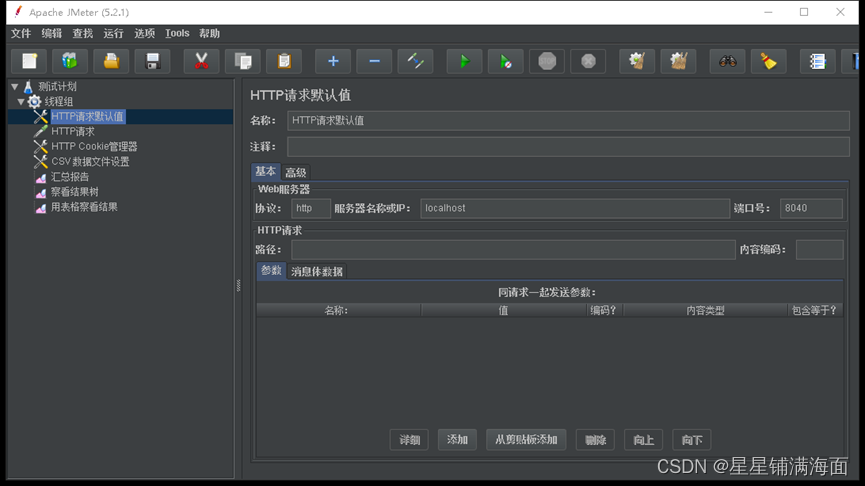Click the 协议 field containing http
The height and width of the screenshot is (486, 865).
[x=311, y=209]
